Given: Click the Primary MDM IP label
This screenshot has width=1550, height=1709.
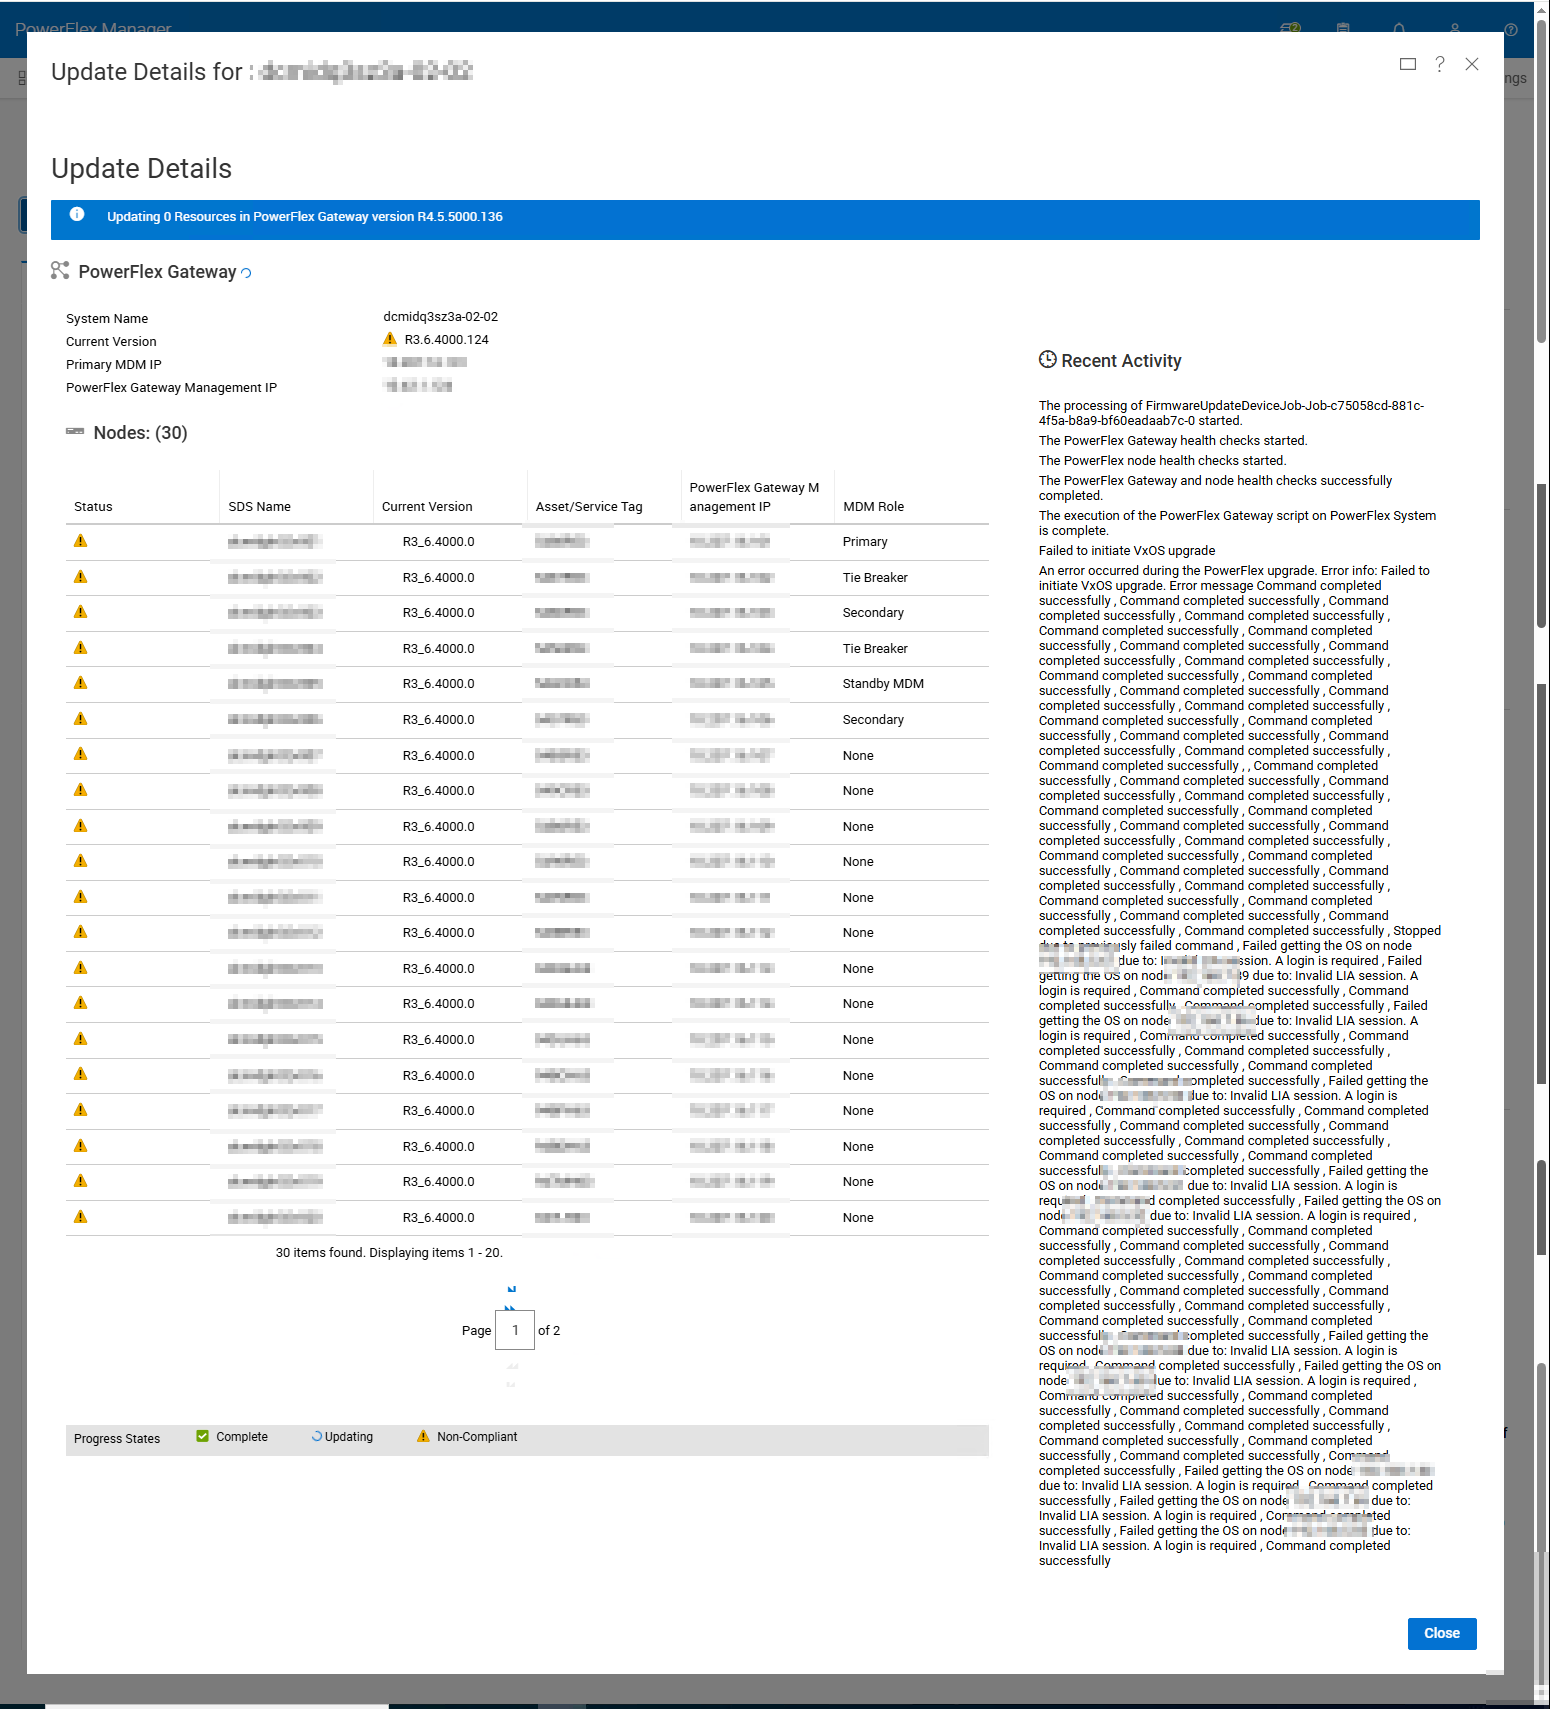Looking at the screenshot, I should pyautogui.click(x=114, y=365).
